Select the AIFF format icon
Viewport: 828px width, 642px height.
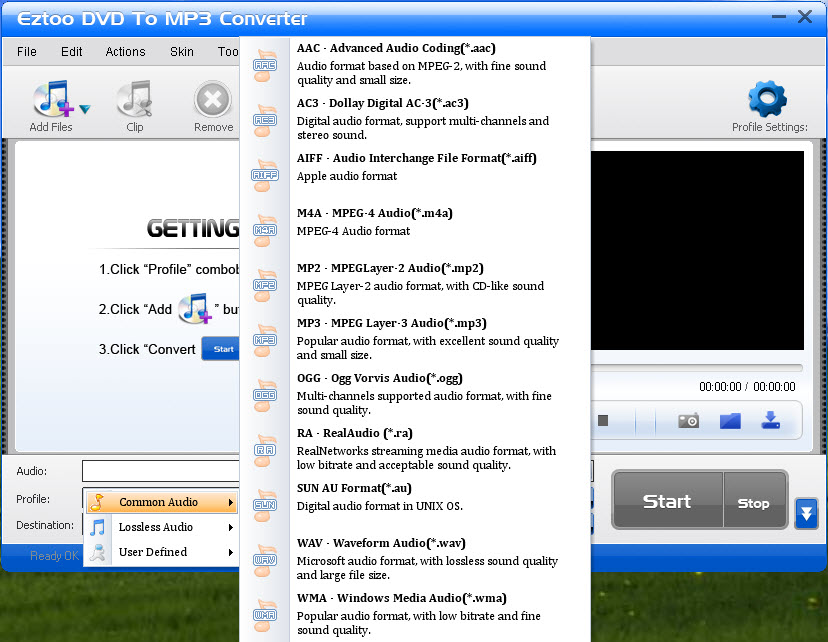click(265, 175)
